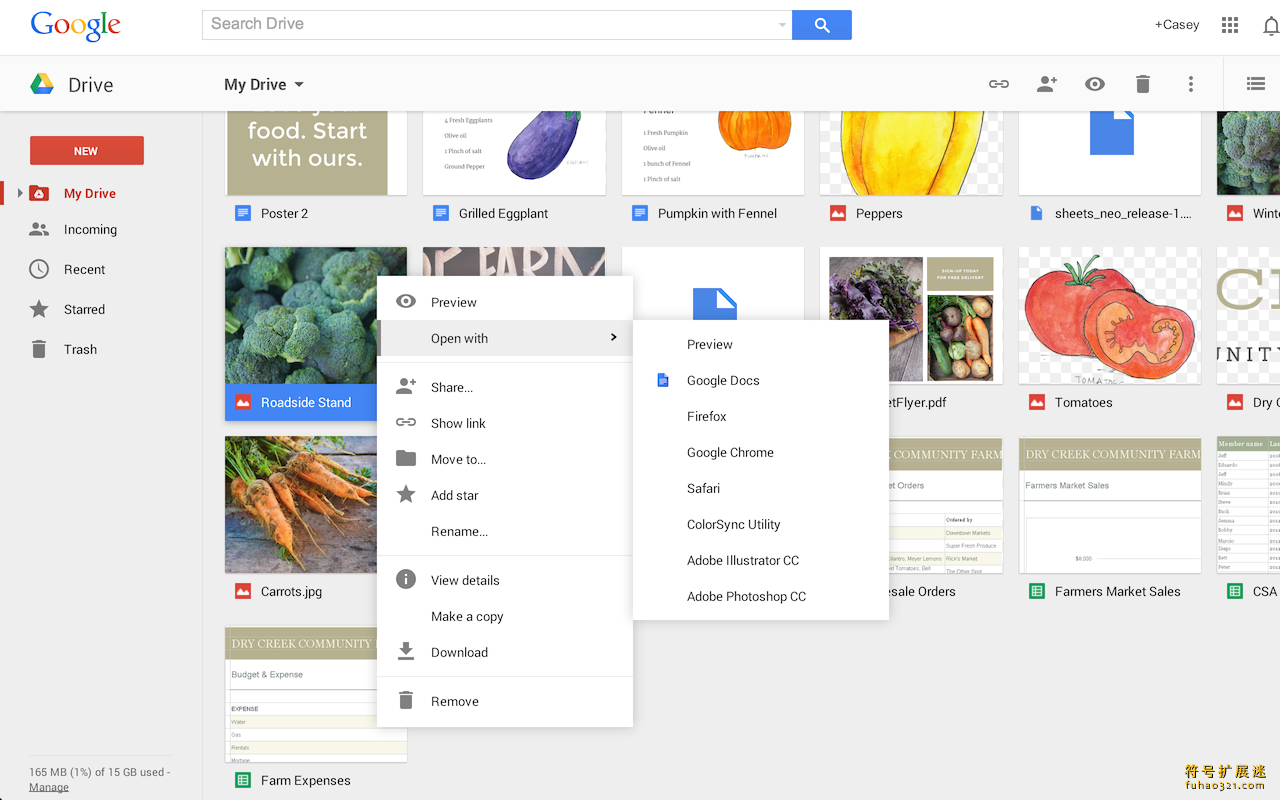Click the Google Docs icon in submenu
Image resolution: width=1280 pixels, height=800 pixels.
click(x=662, y=380)
